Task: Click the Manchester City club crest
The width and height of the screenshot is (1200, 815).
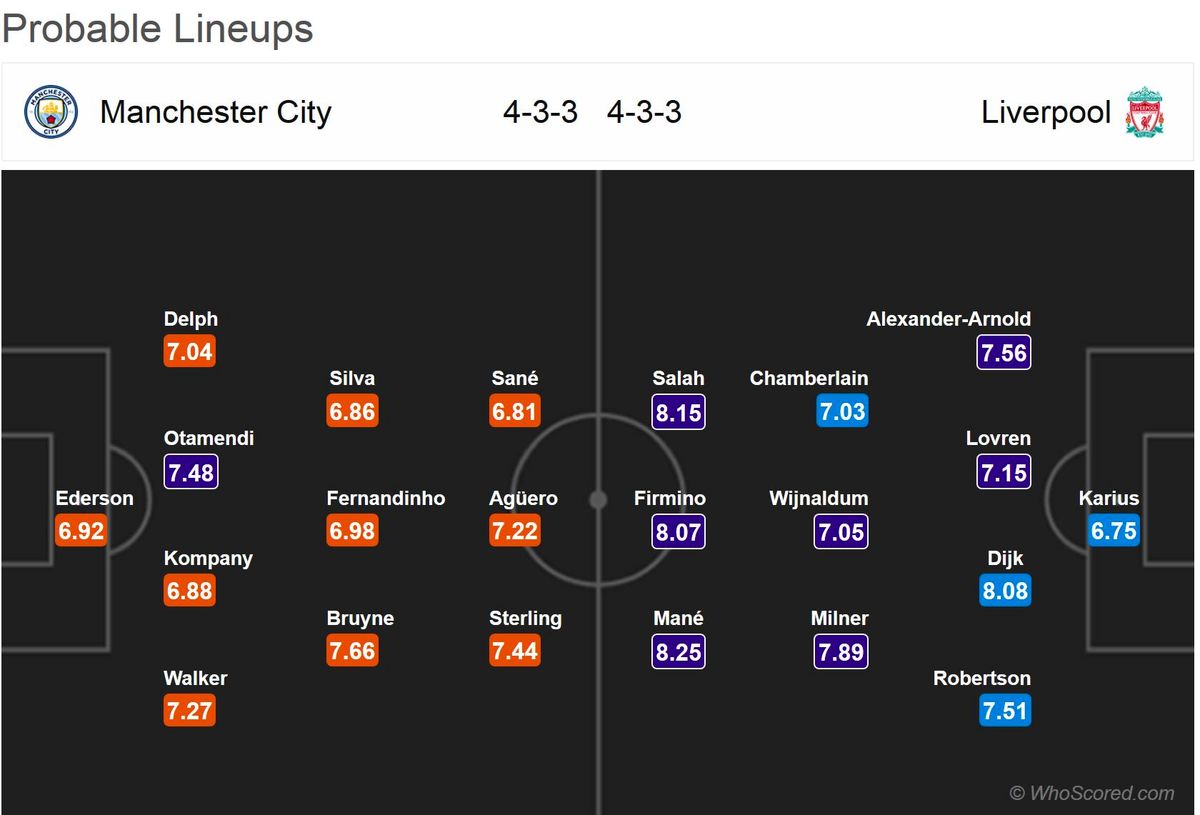Action: pos(51,112)
